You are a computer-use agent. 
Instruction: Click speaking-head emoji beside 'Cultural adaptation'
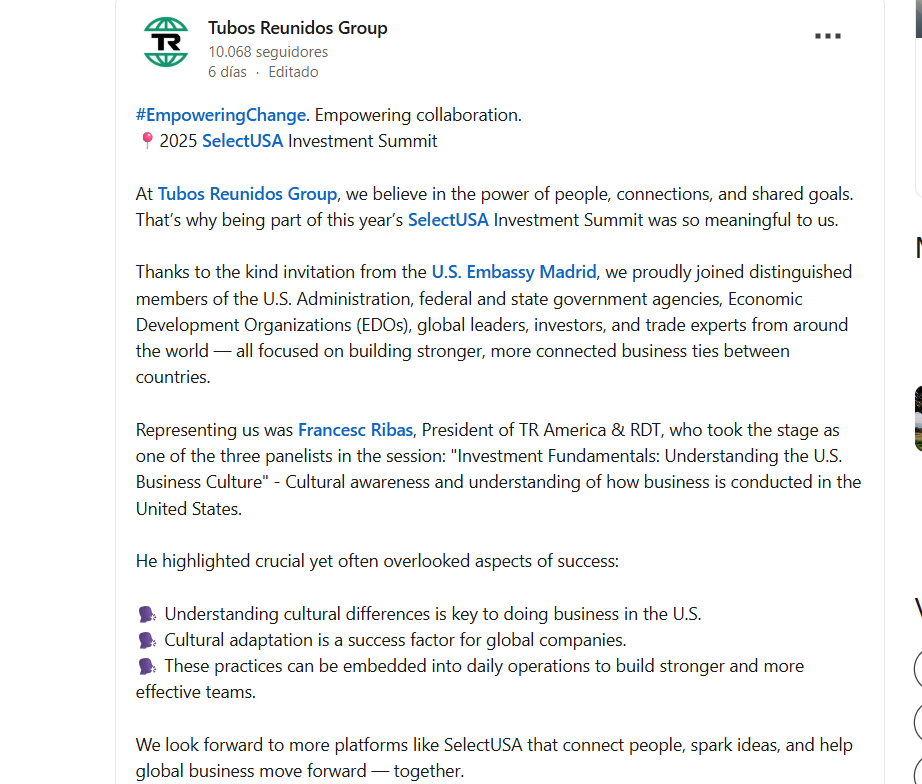[x=147, y=640]
